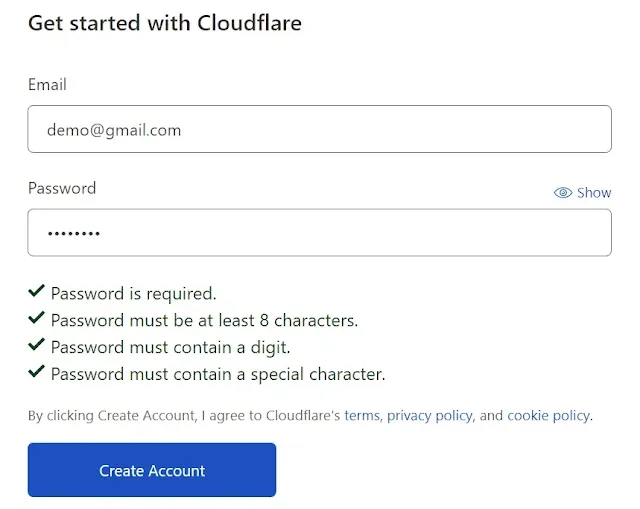Image resolution: width=640 pixels, height=509 pixels.
Task: Click checkmark next to Password is required
Action: click(x=36, y=291)
